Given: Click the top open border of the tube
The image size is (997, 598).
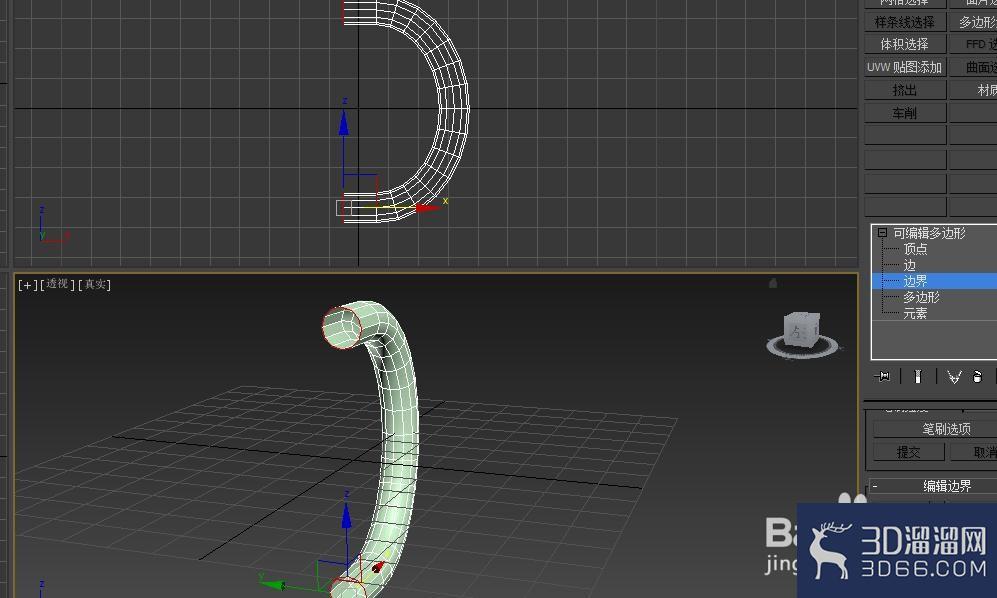Looking at the screenshot, I should (342, 327).
